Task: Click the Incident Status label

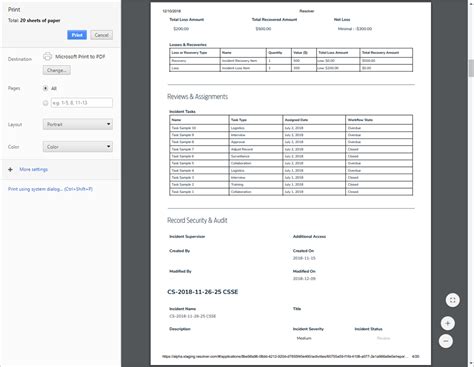Action: coord(368,329)
